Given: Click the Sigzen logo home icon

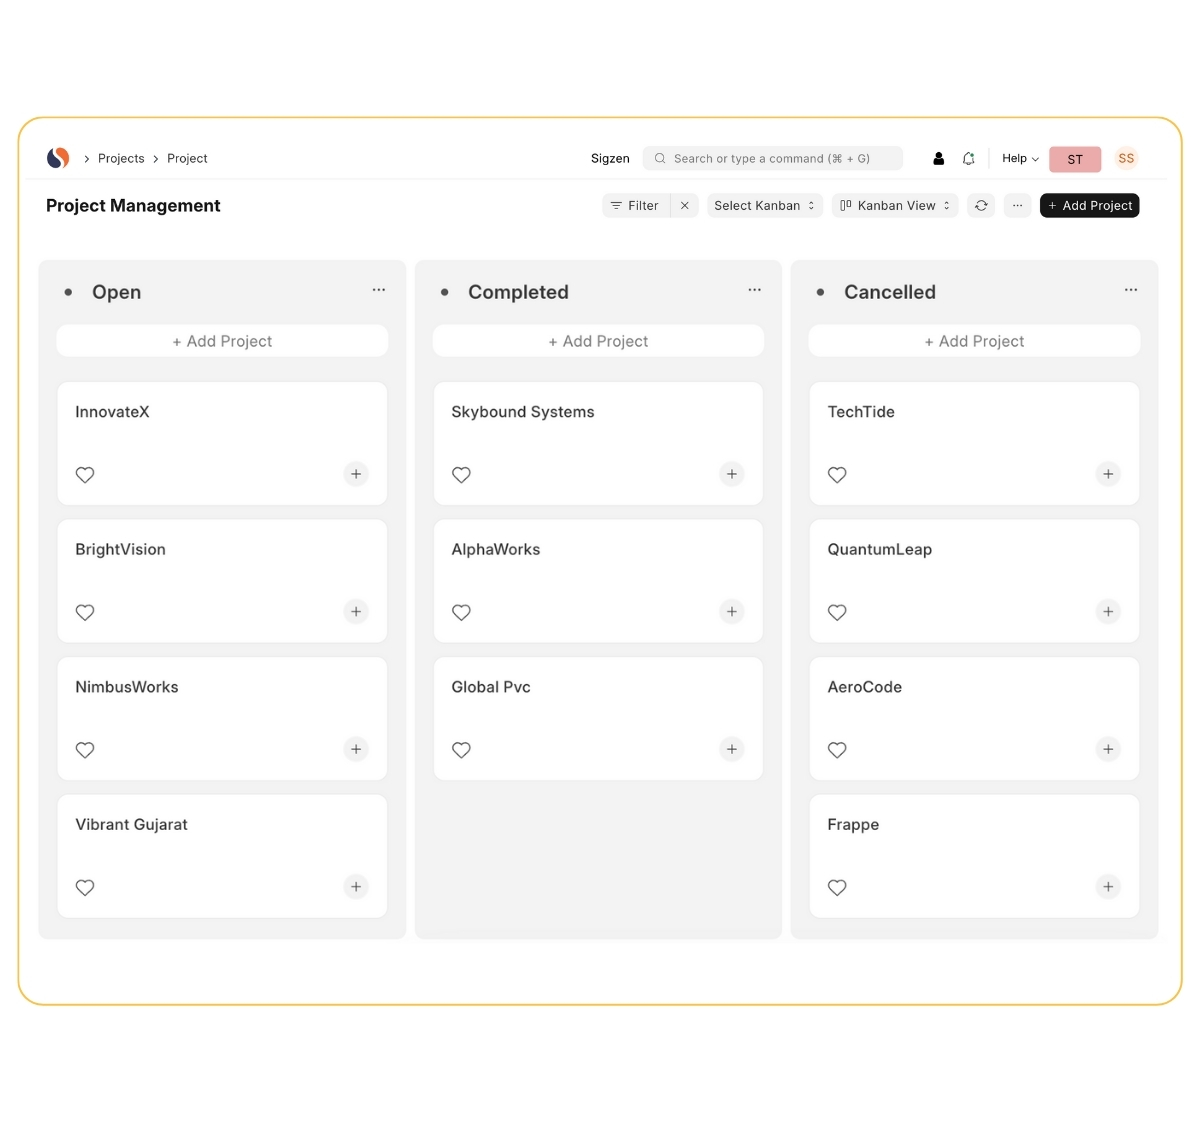Looking at the screenshot, I should point(58,158).
